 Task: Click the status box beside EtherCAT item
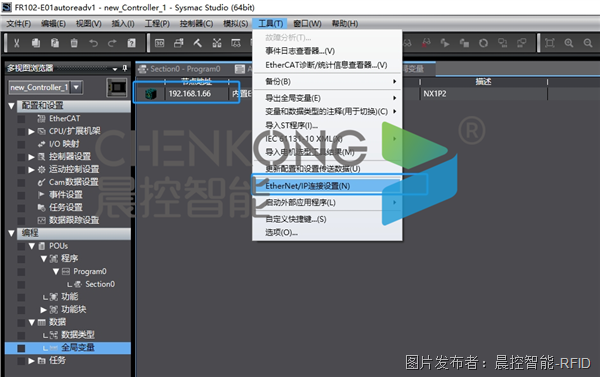[x=21, y=119]
